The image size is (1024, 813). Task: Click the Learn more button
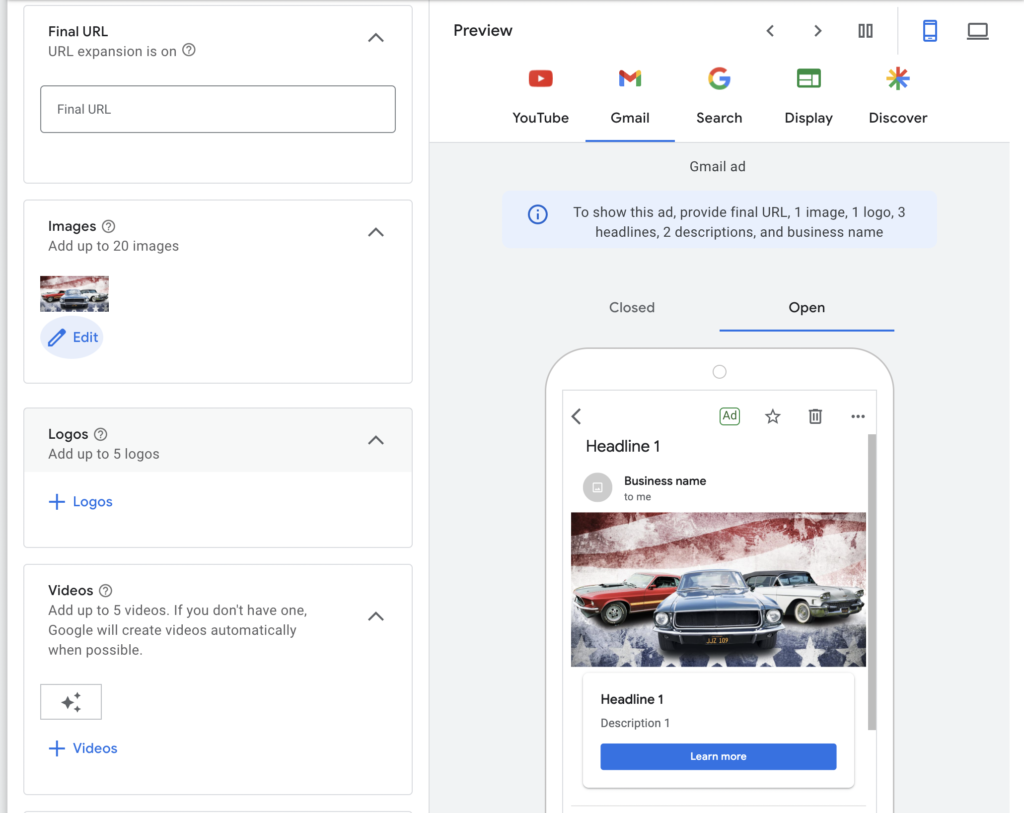click(718, 756)
